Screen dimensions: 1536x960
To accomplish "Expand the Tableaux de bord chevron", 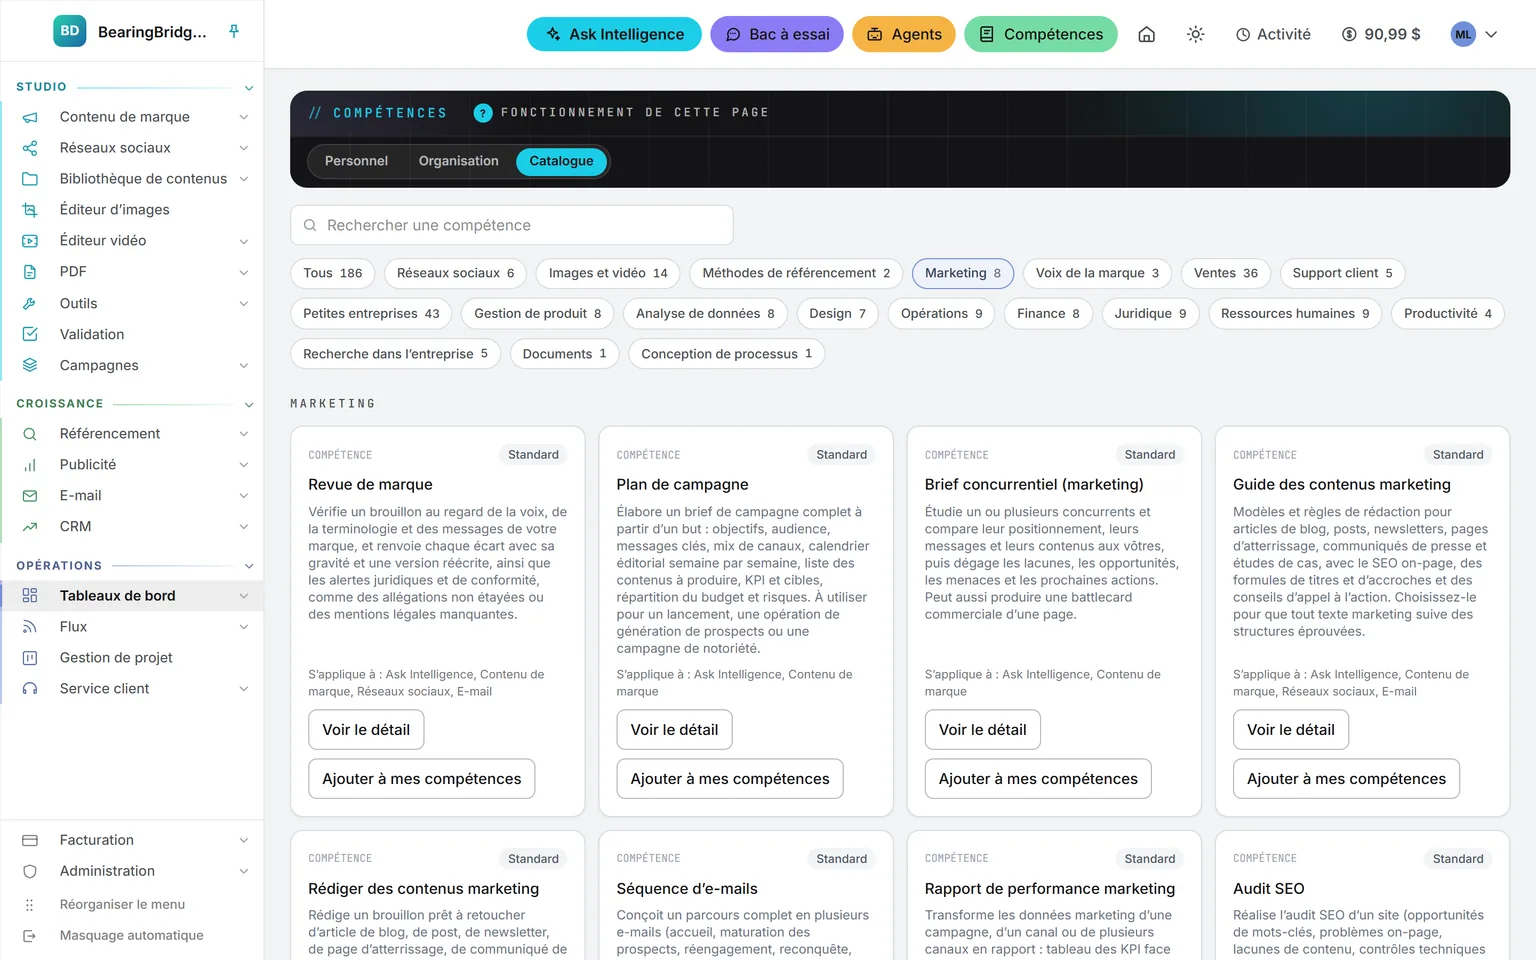I will (244, 596).
